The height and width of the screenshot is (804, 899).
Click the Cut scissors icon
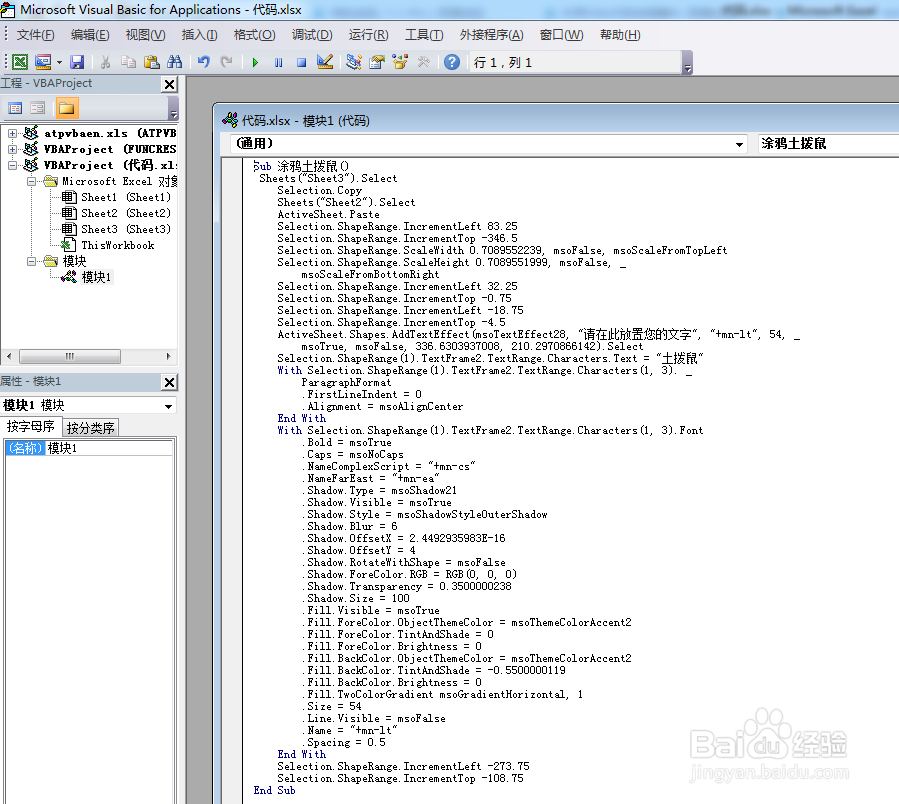pyautogui.click(x=105, y=62)
